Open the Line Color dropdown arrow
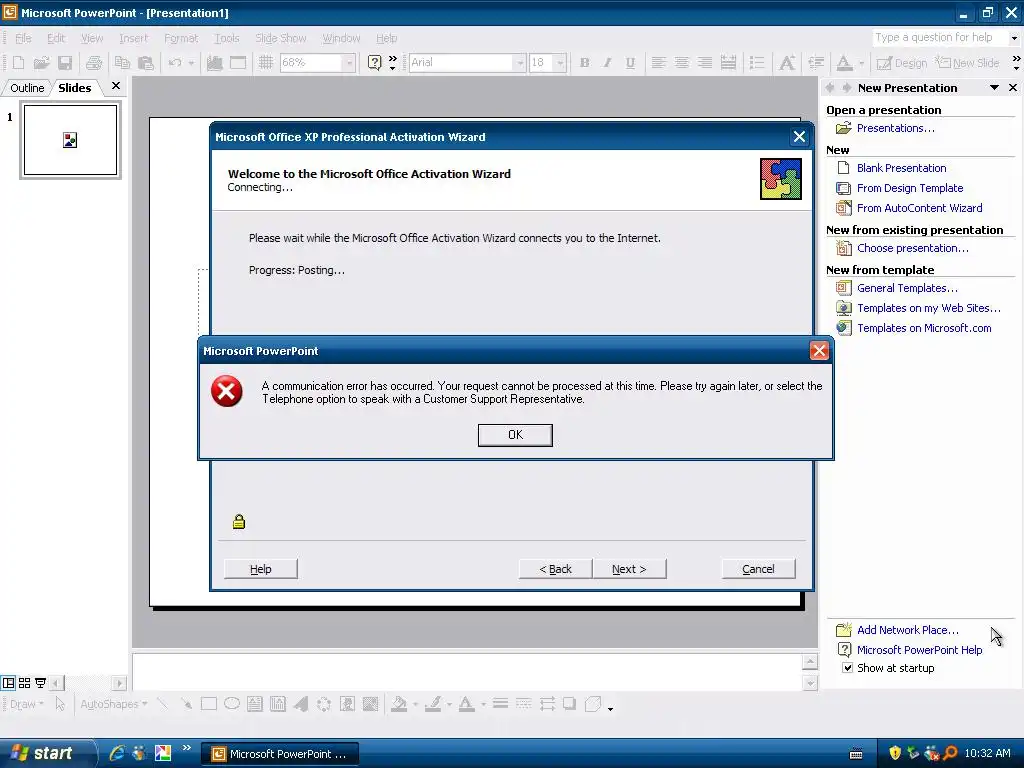 click(449, 704)
